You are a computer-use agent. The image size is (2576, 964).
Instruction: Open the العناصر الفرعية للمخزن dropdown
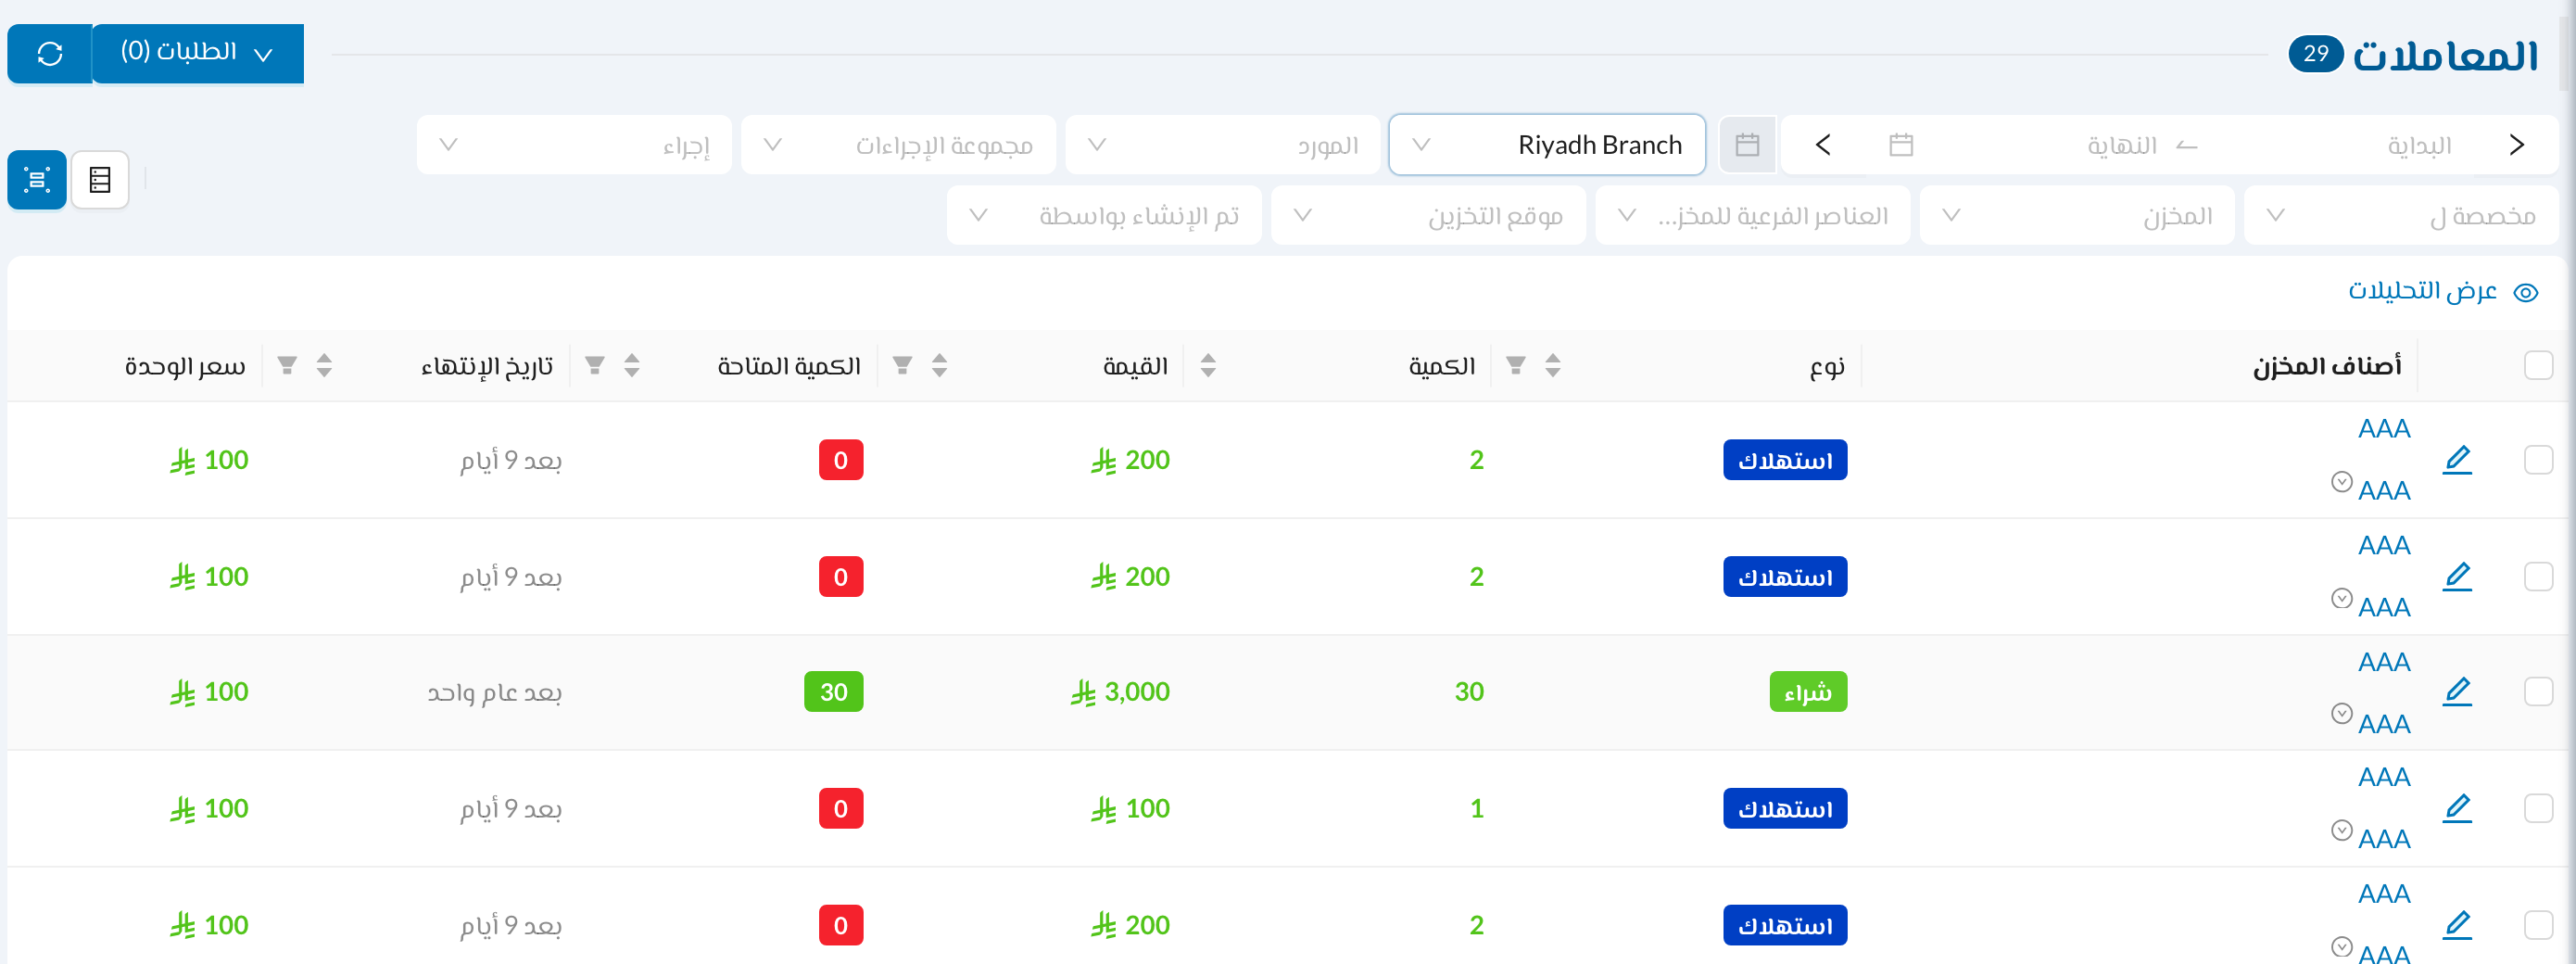click(1753, 215)
